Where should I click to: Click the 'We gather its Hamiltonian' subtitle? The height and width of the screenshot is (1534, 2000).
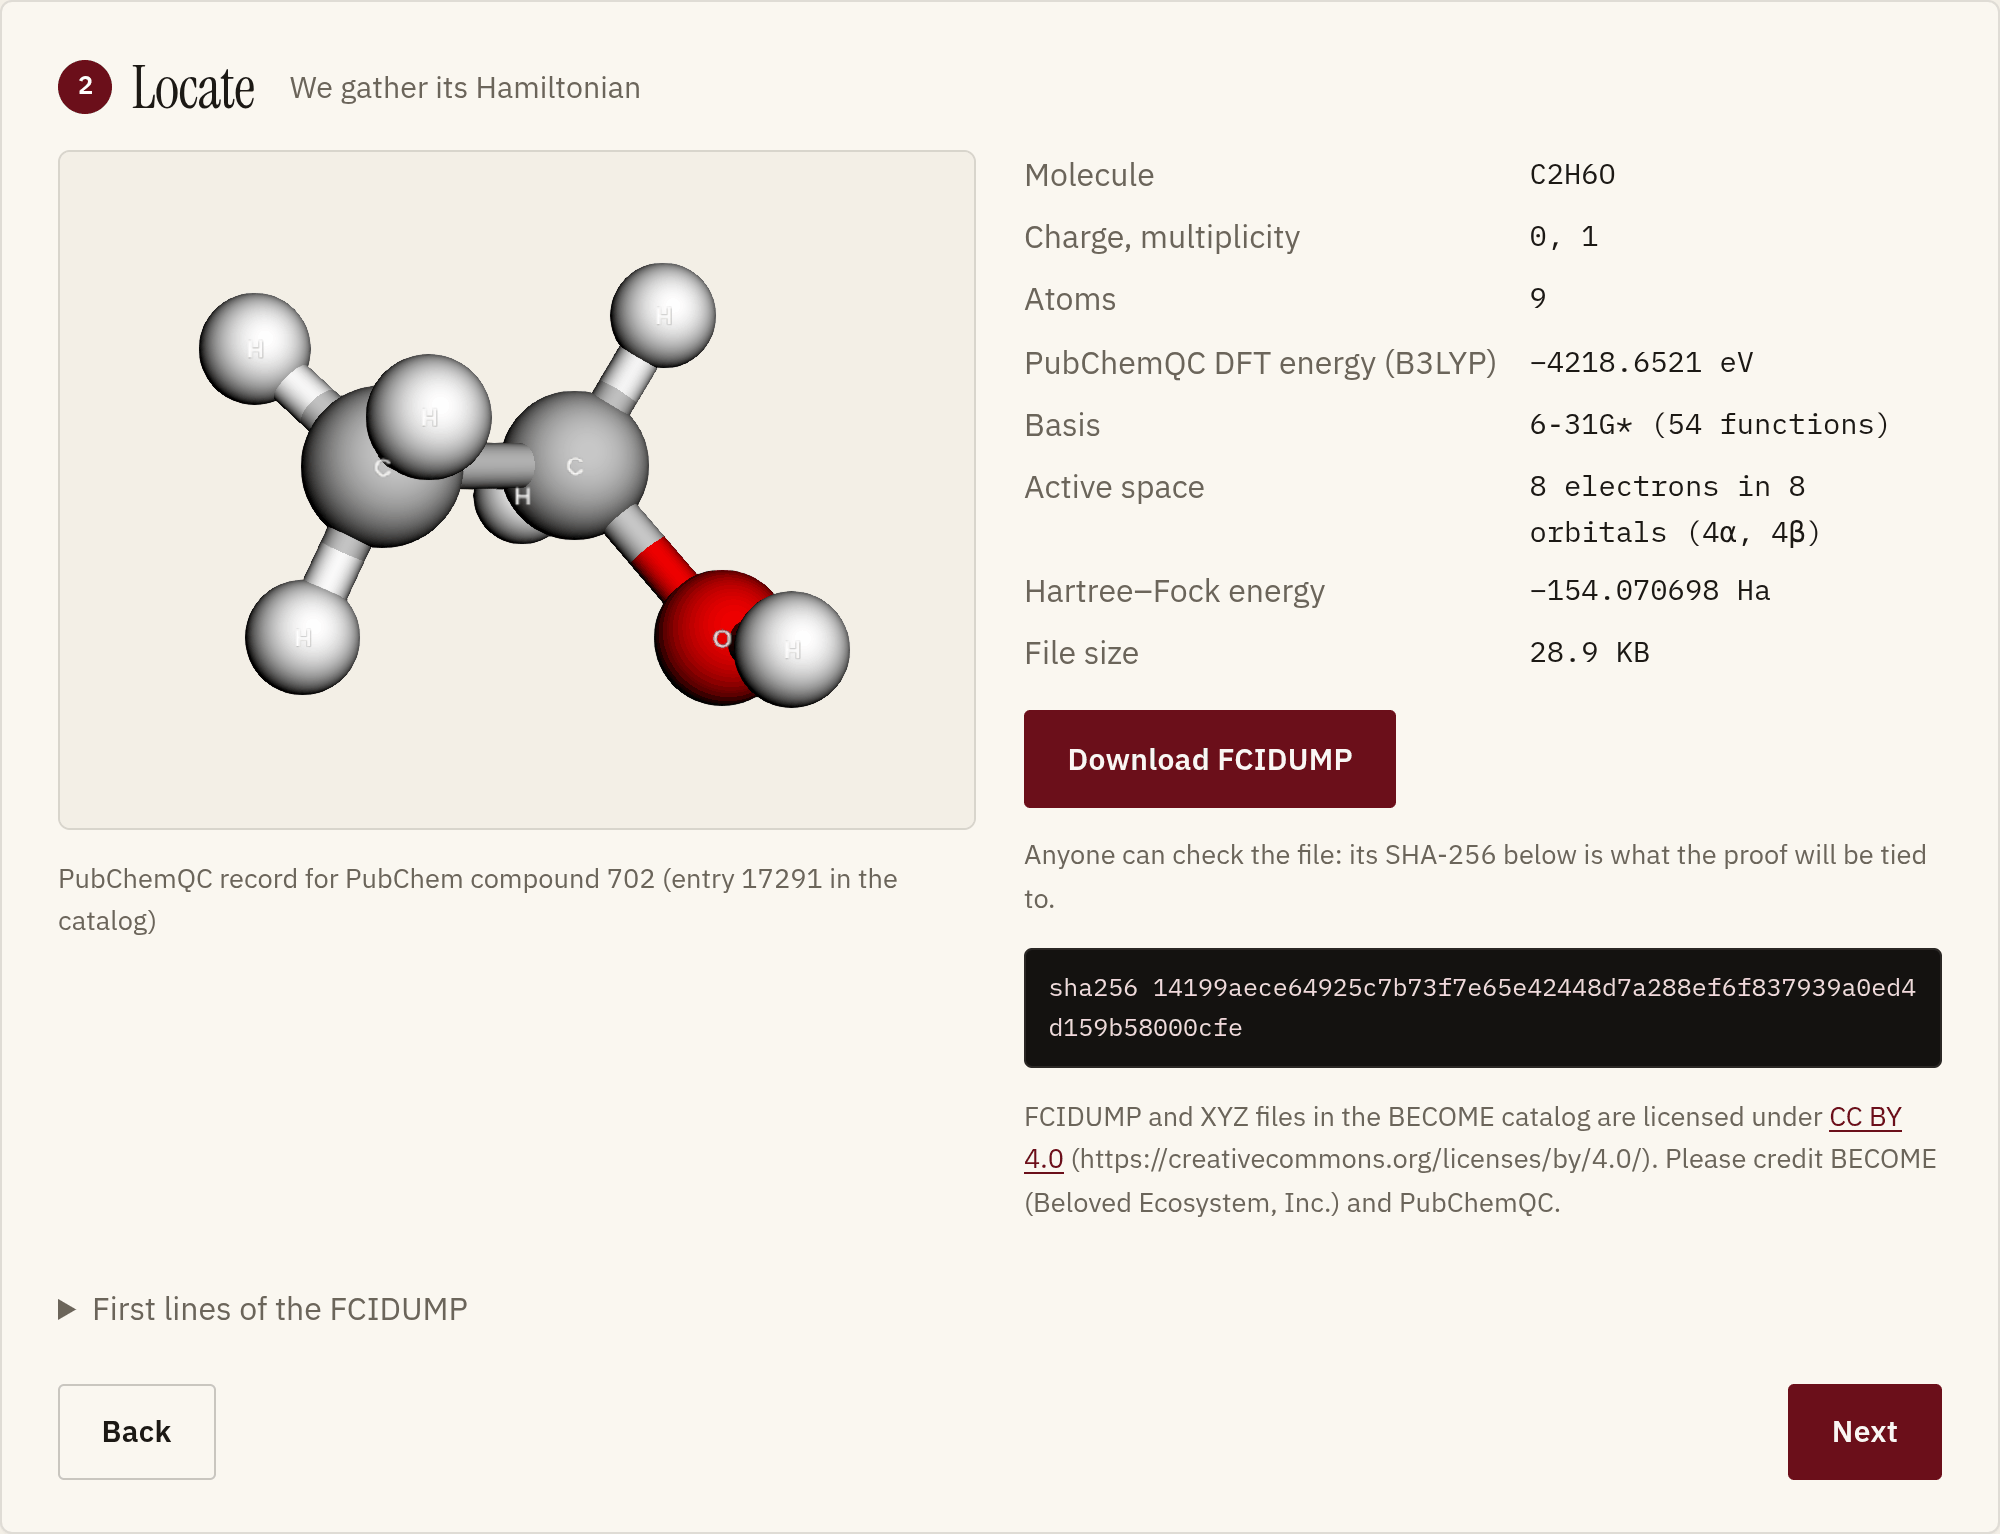[465, 88]
